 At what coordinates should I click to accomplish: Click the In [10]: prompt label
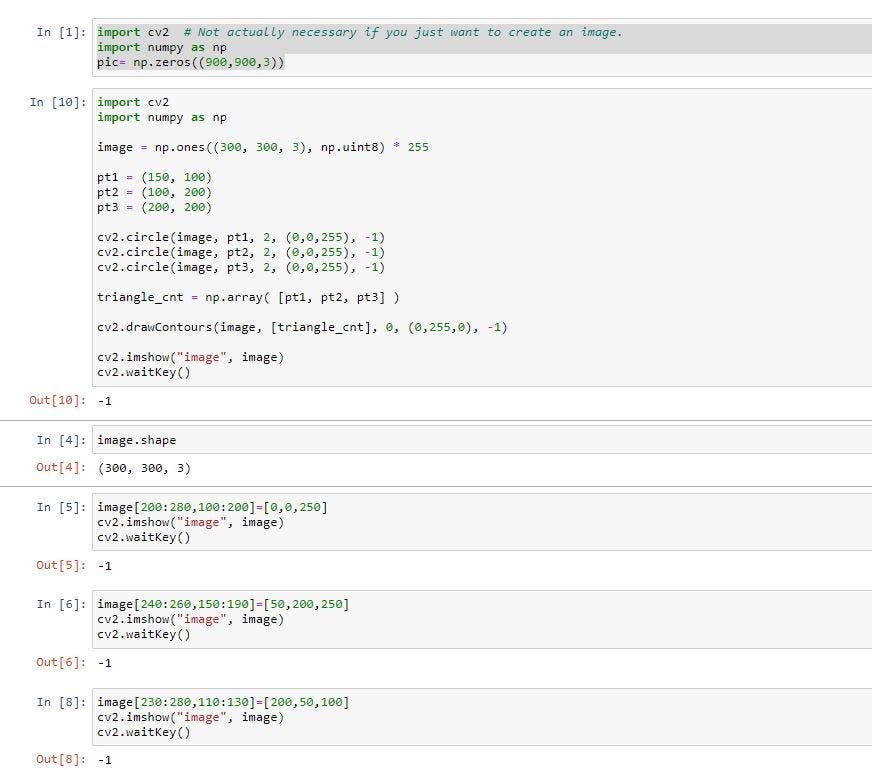pyautogui.click(x=58, y=102)
